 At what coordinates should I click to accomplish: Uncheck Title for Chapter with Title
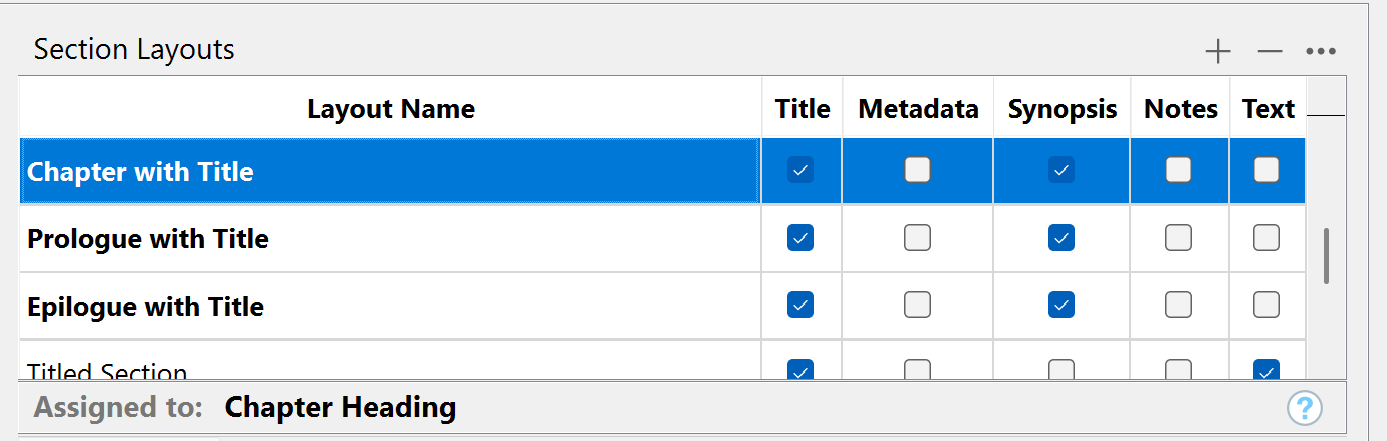(x=800, y=170)
